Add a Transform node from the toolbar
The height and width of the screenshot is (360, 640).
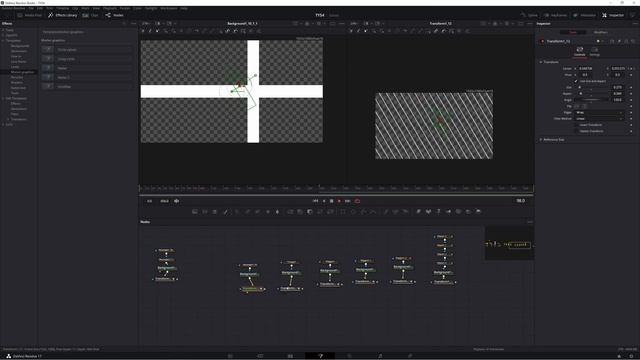pyautogui.click(x=330, y=211)
